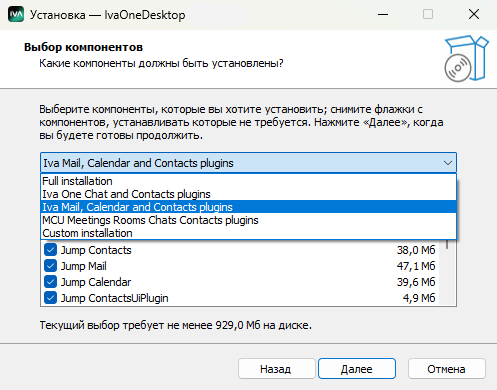Uncheck the Jump Calendar component
This screenshot has width=497, height=390.
[50, 282]
